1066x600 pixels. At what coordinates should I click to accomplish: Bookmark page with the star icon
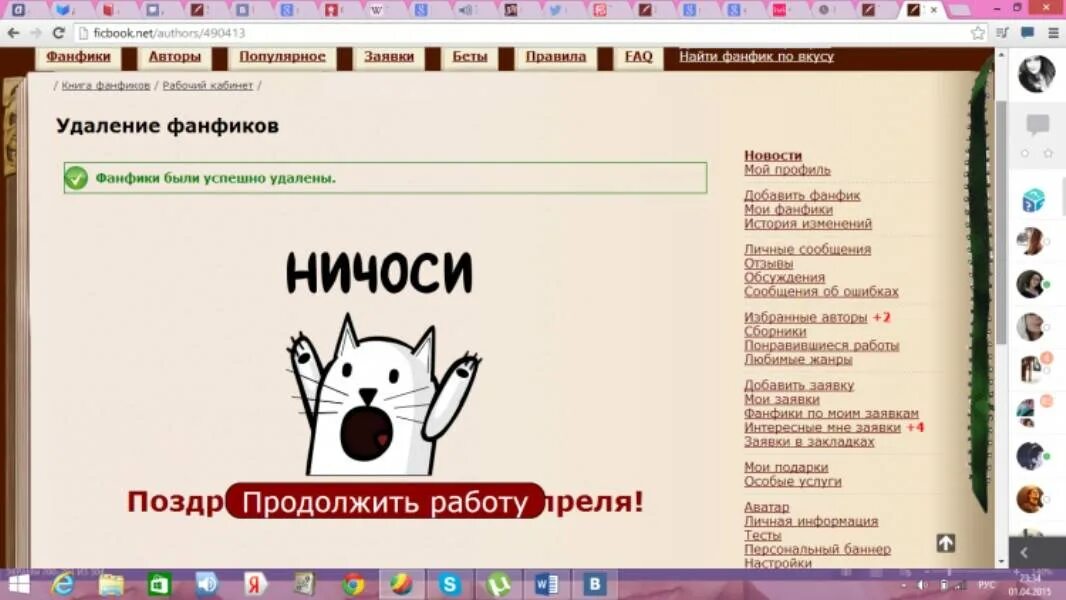[978, 33]
